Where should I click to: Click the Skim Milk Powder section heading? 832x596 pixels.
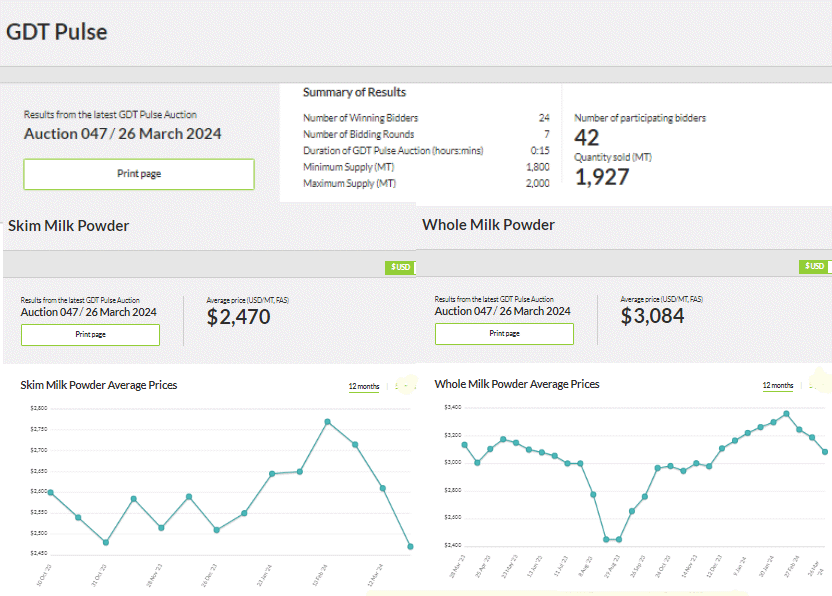tap(68, 226)
